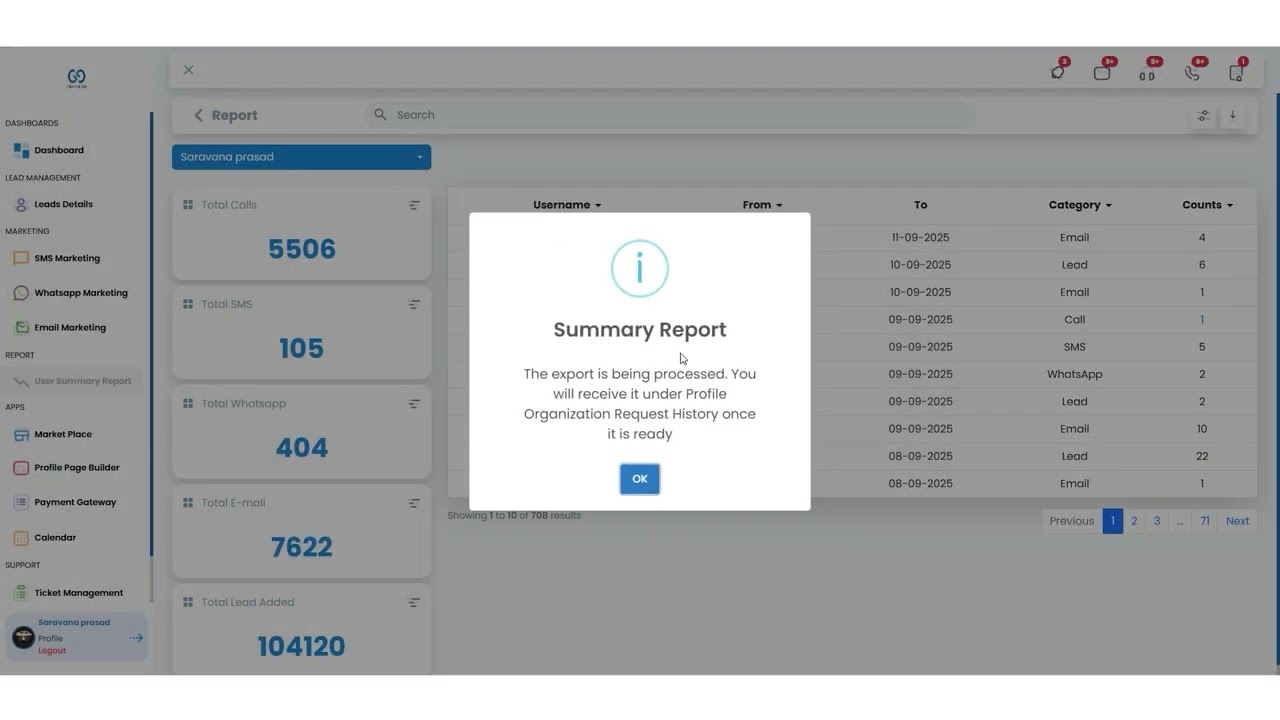The height and width of the screenshot is (720, 1280).
Task: Go to page 3 of results
Action: (1157, 521)
